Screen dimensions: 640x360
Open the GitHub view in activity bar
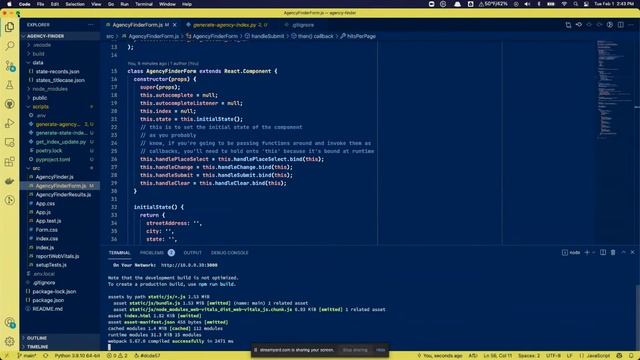(x=10, y=104)
